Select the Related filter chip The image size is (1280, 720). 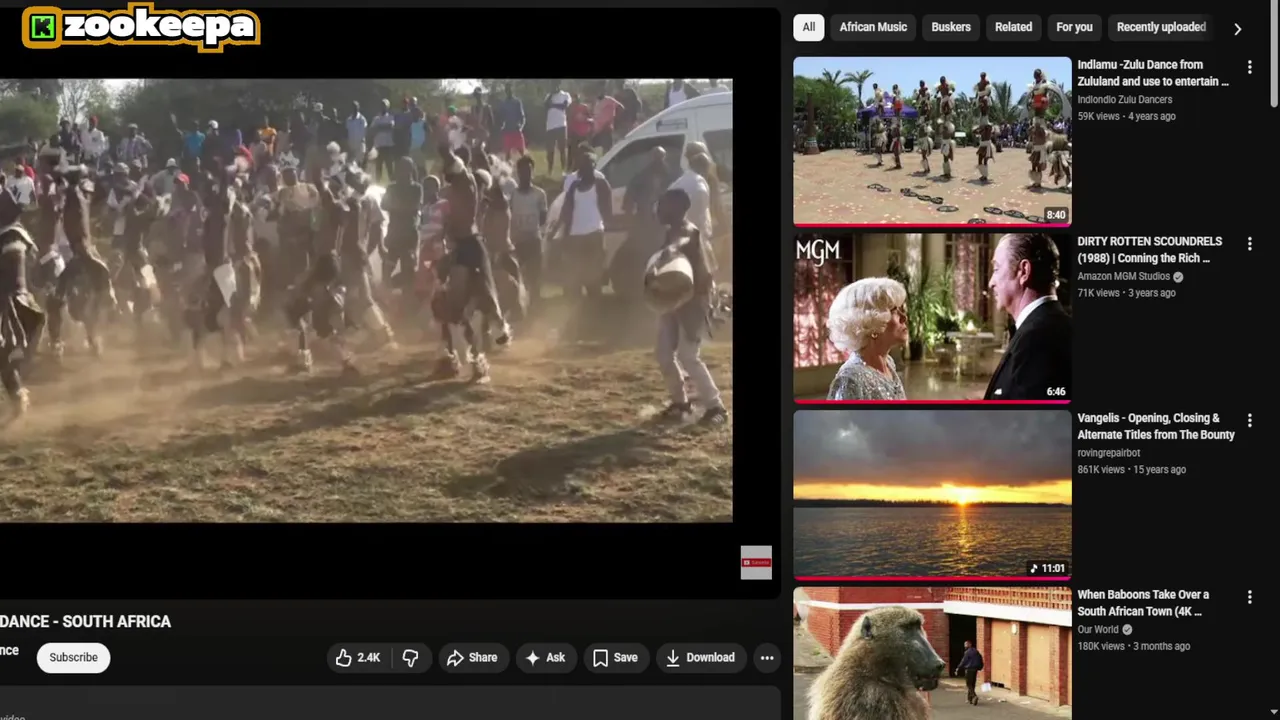coord(1013,27)
